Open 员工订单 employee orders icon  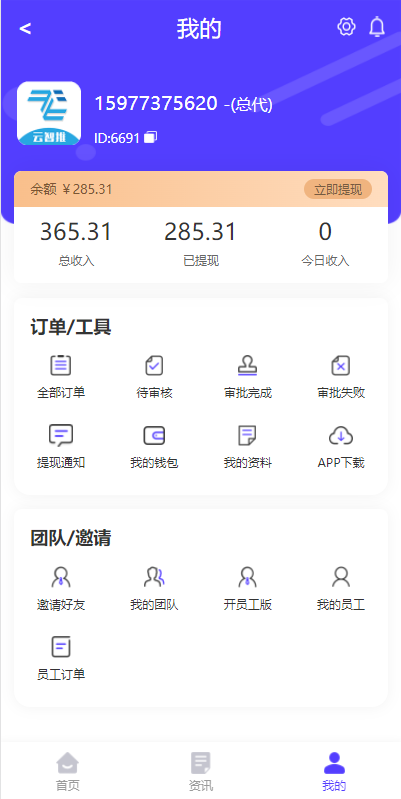click(61, 647)
